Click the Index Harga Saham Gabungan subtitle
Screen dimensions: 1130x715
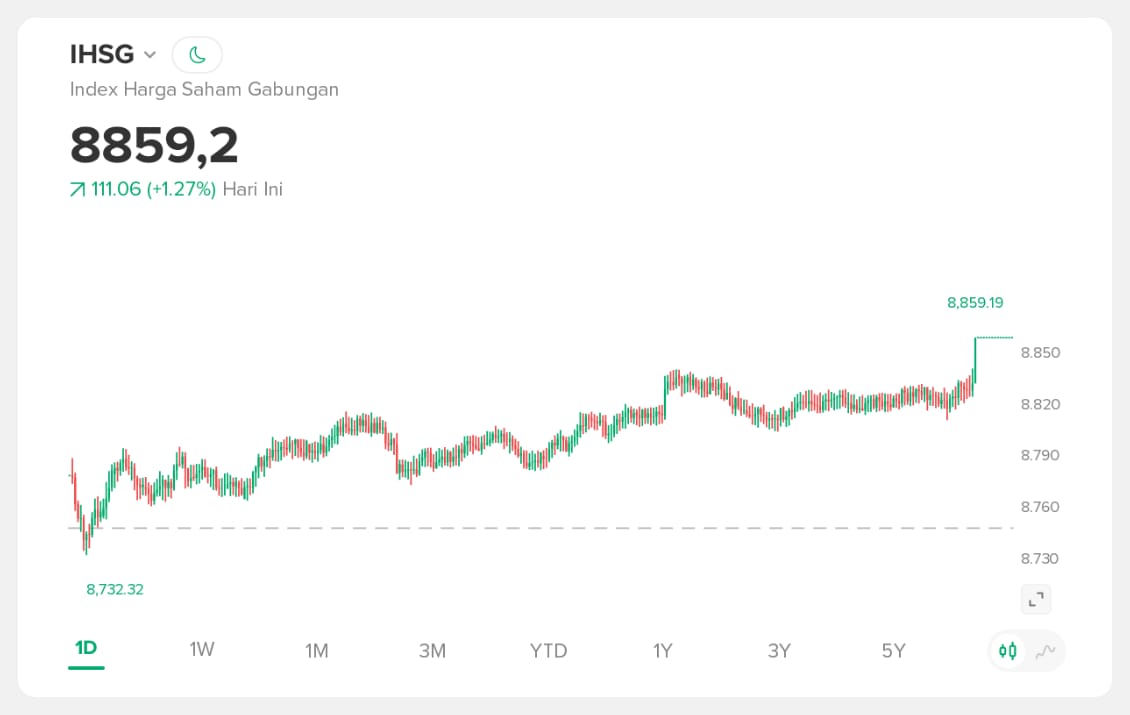click(x=204, y=89)
